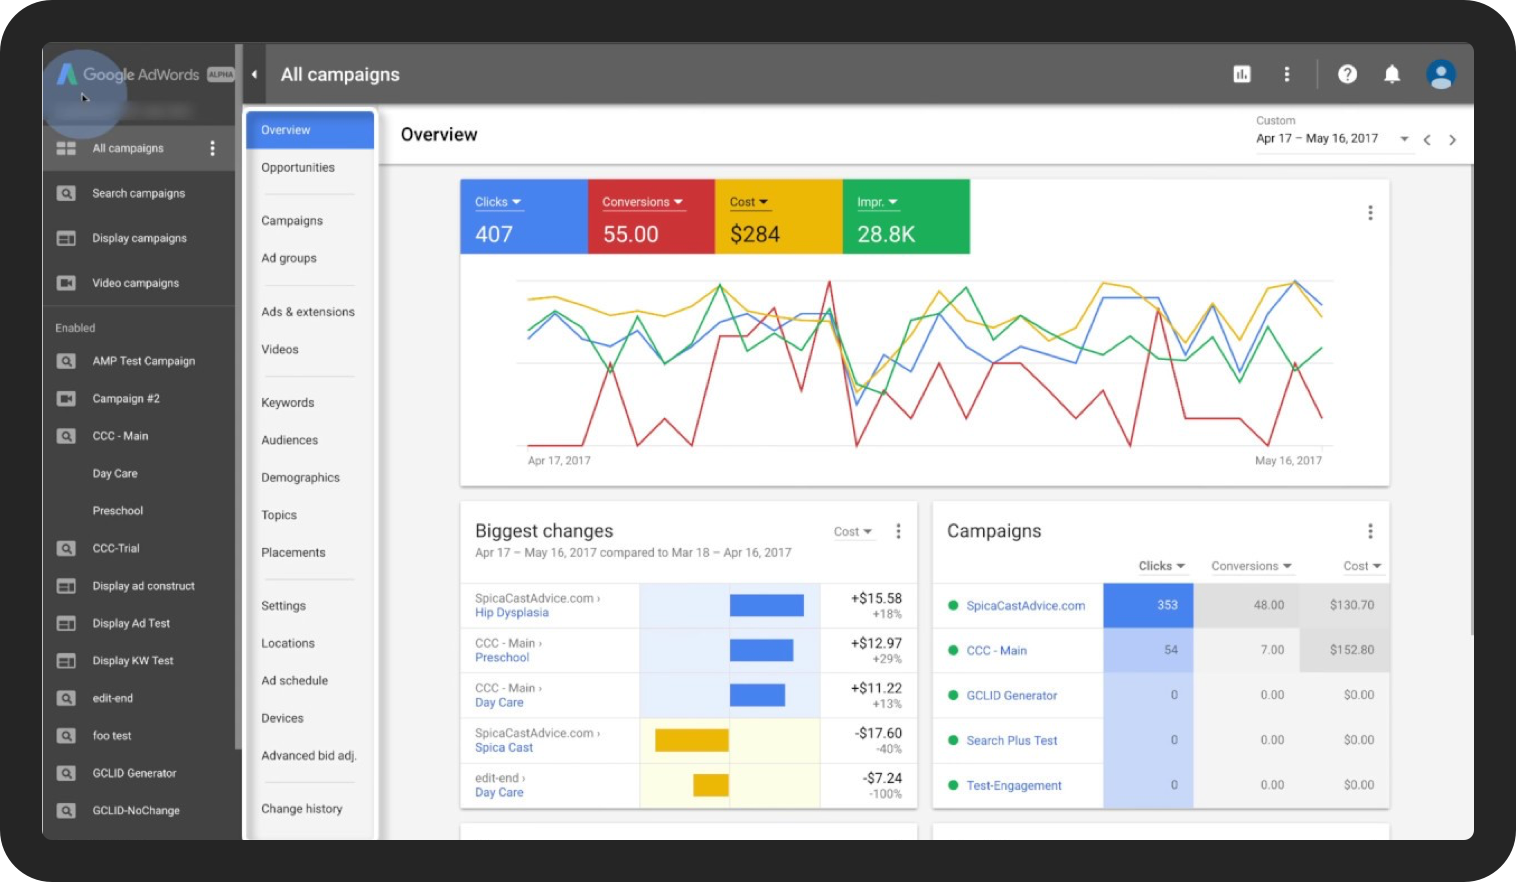The image size is (1516, 882).
Task: Open the user account avatar
Action: pyautogui.click(x=1441, y=74)
